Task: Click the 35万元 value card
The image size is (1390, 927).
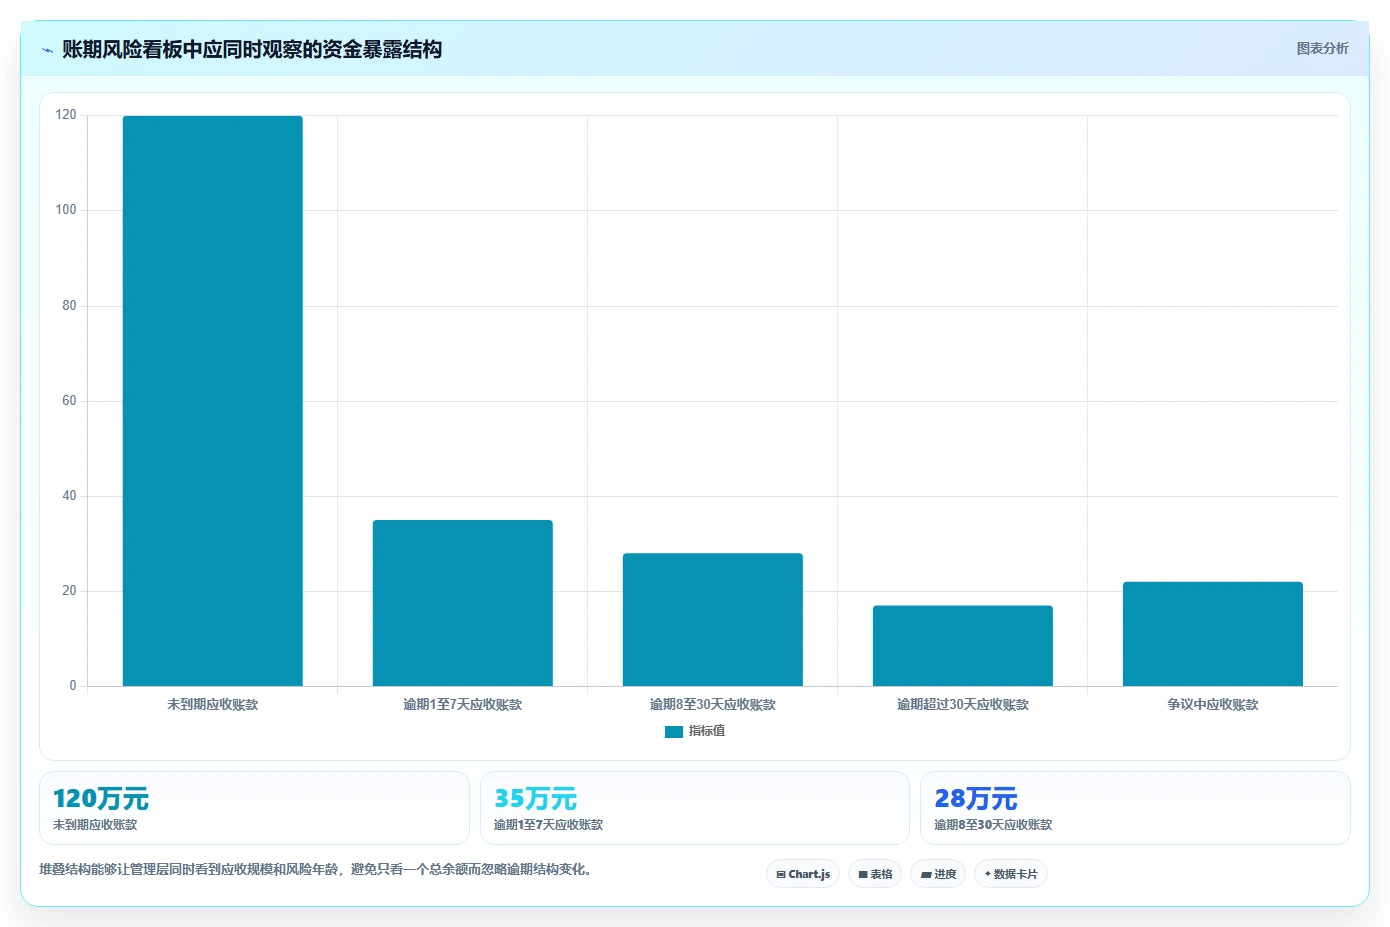Action: (695, 808)
